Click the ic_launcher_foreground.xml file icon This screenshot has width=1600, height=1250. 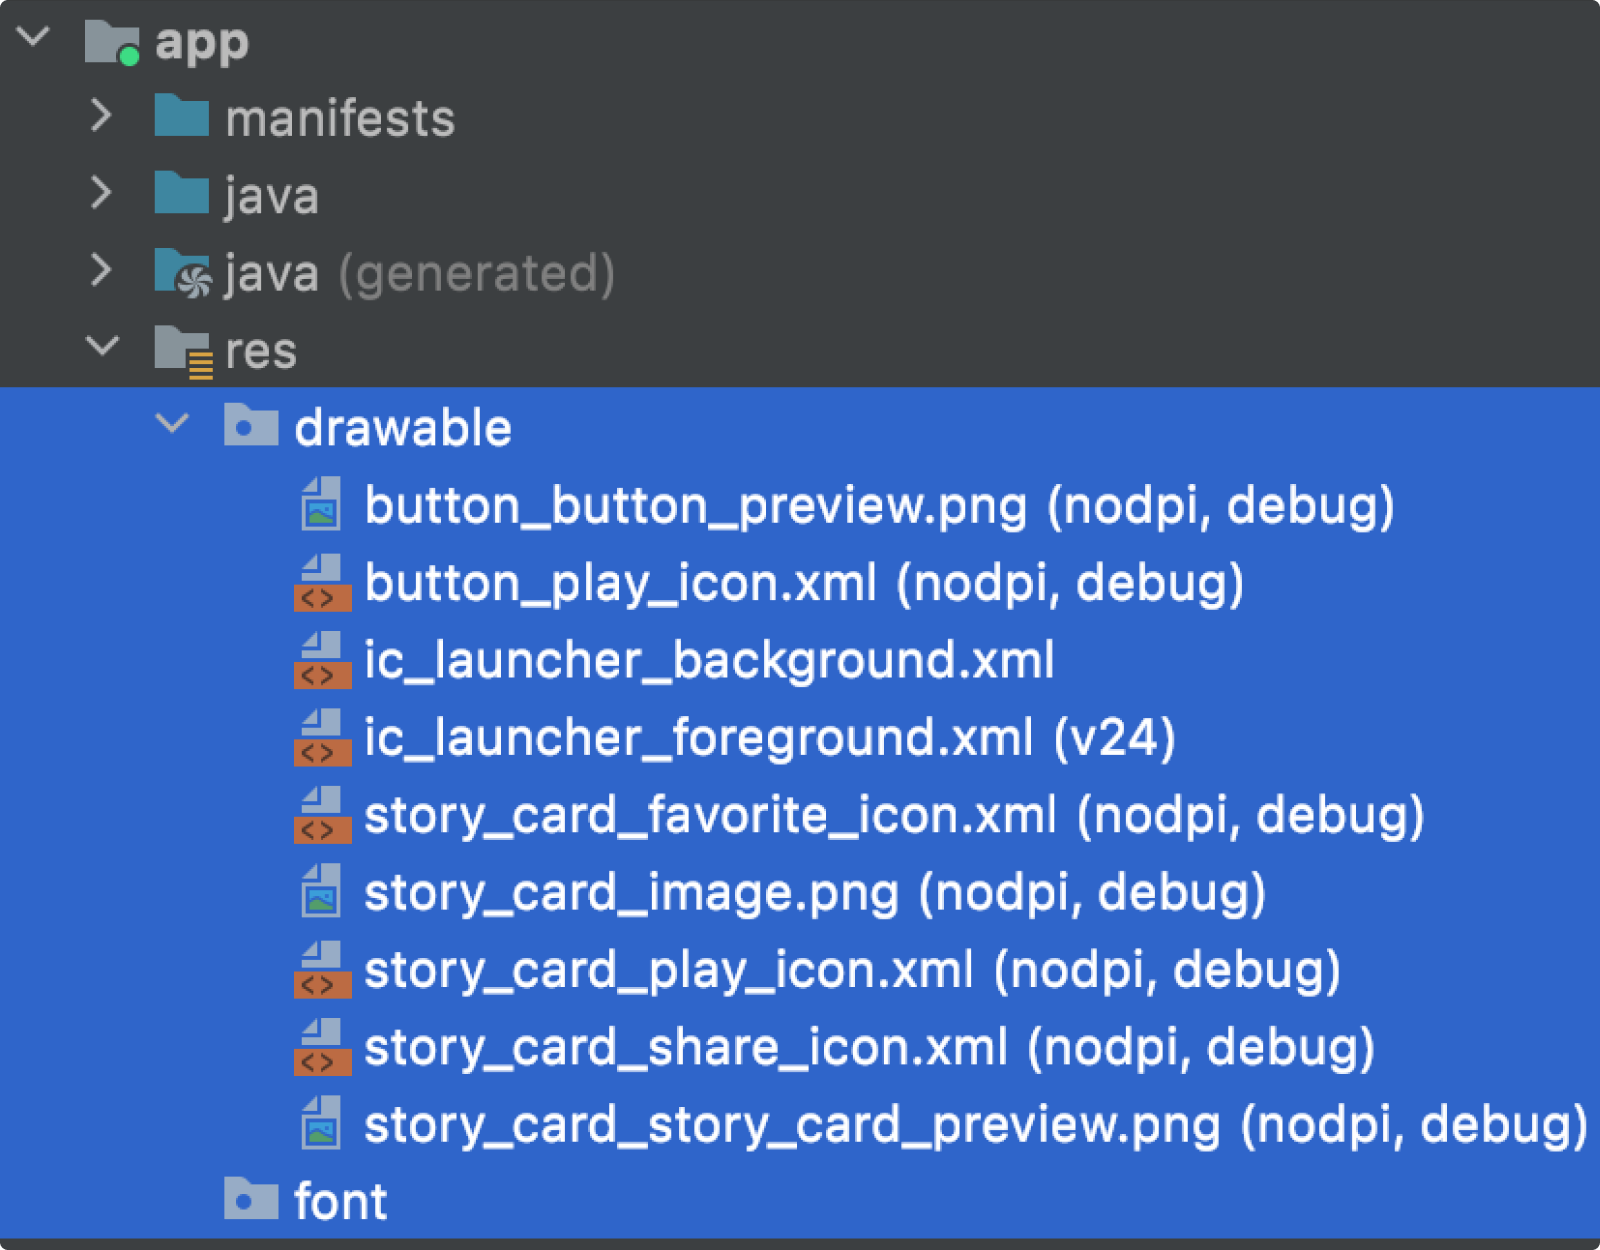pos(322,737)
